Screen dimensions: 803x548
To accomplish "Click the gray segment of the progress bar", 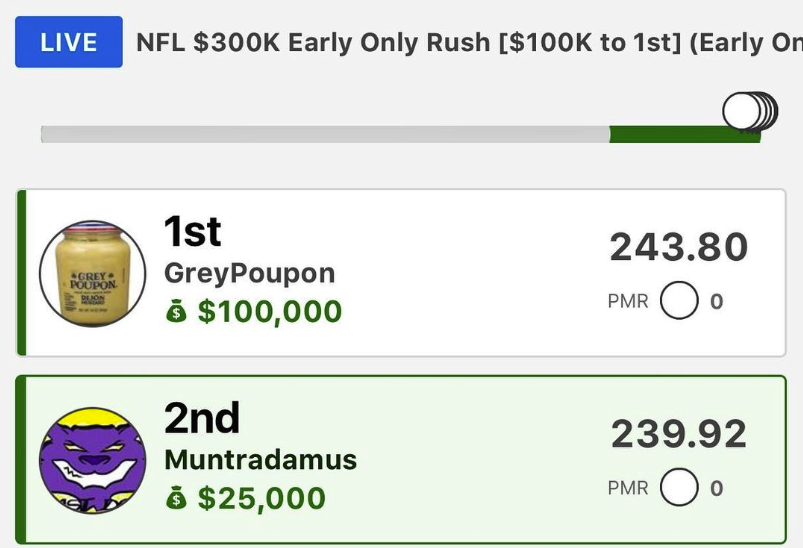I will (x=325, y=134).
